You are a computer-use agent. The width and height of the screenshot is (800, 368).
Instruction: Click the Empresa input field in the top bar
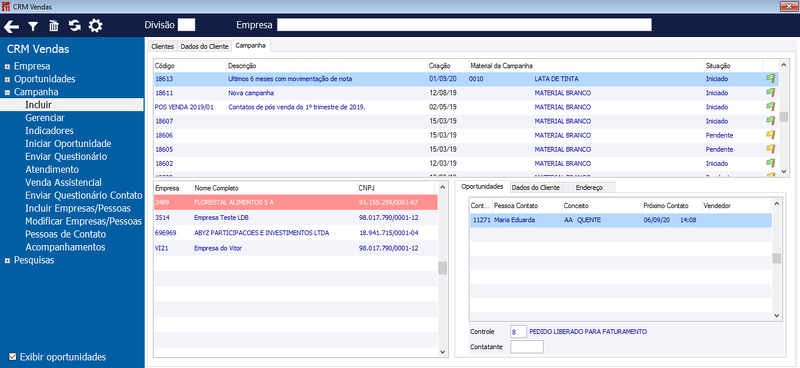[x=464, y=25]
